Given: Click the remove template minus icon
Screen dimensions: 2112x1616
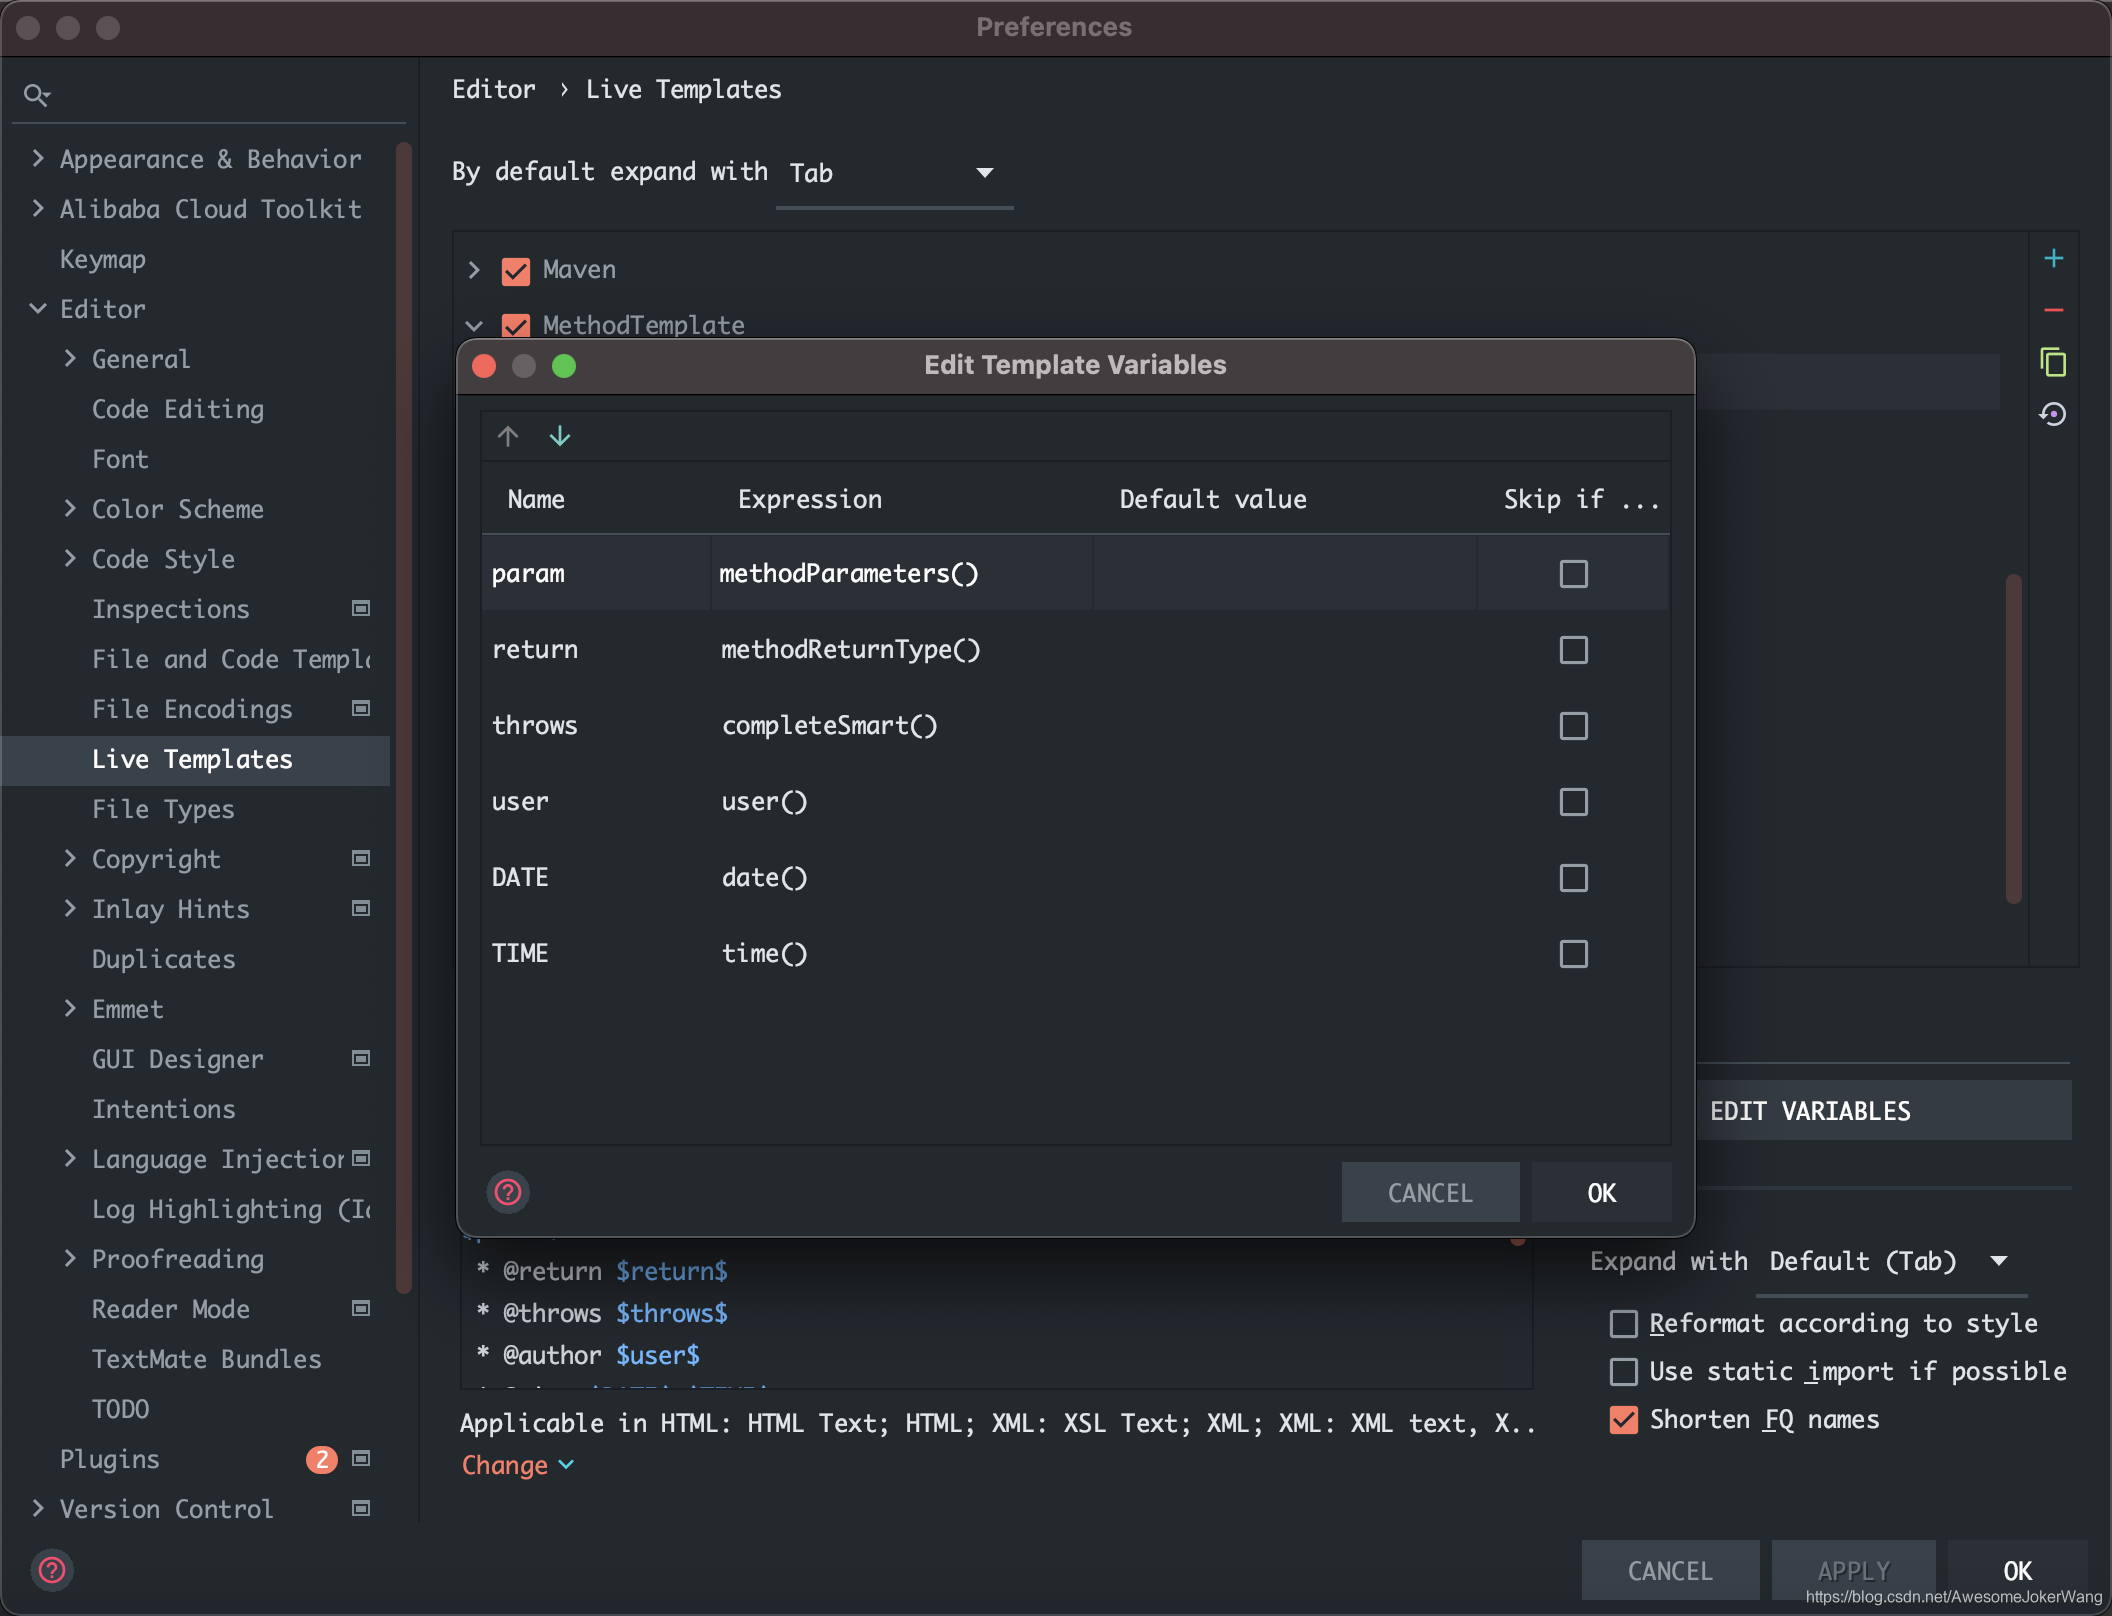Looking at the screenshot, I should coord(2053,311).
